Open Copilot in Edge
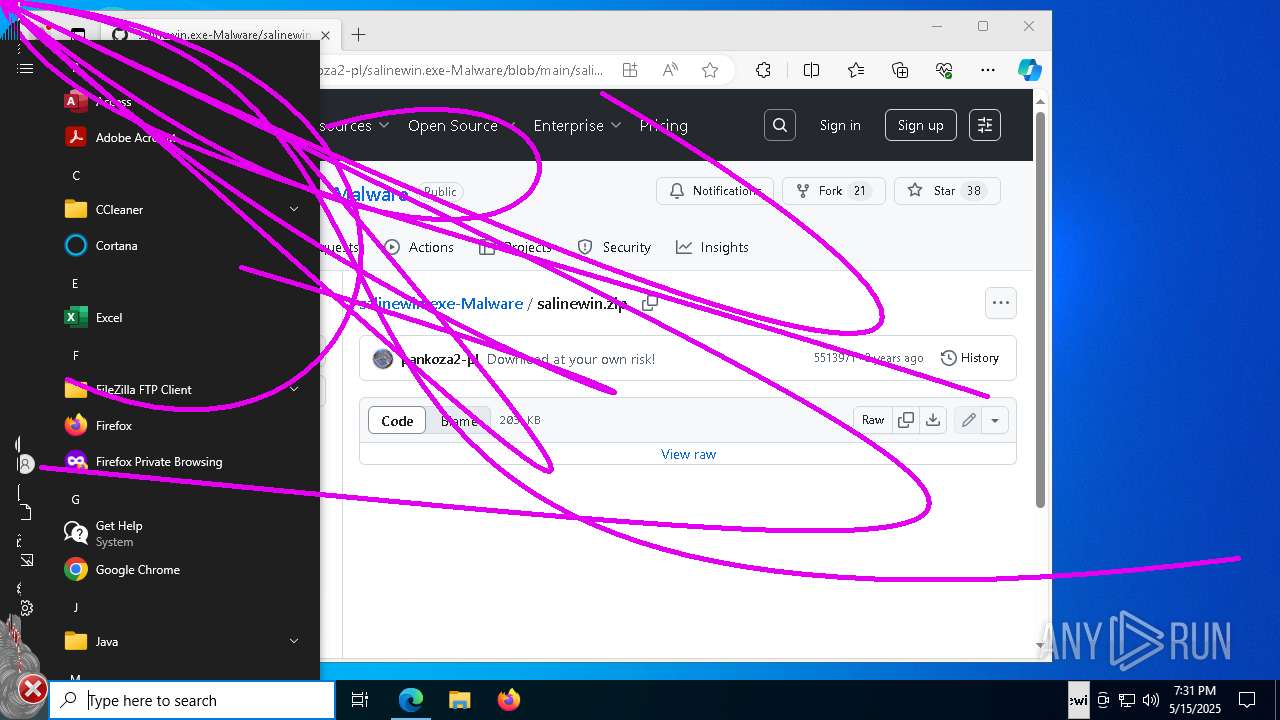Viewport: 1280px width, 720px height. (1030, 70)
